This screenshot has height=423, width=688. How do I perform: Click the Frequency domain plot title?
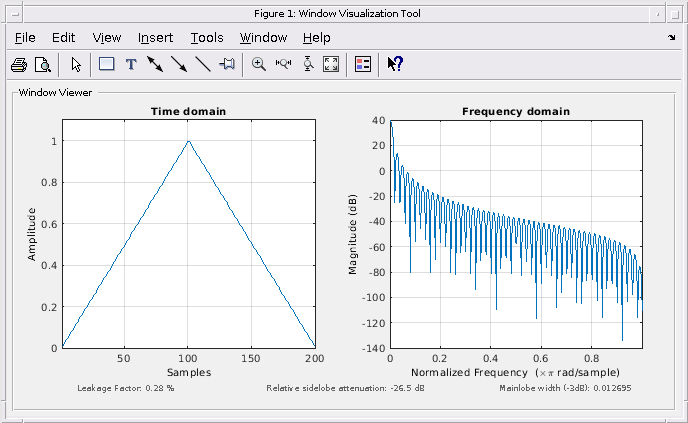[516, 111]
